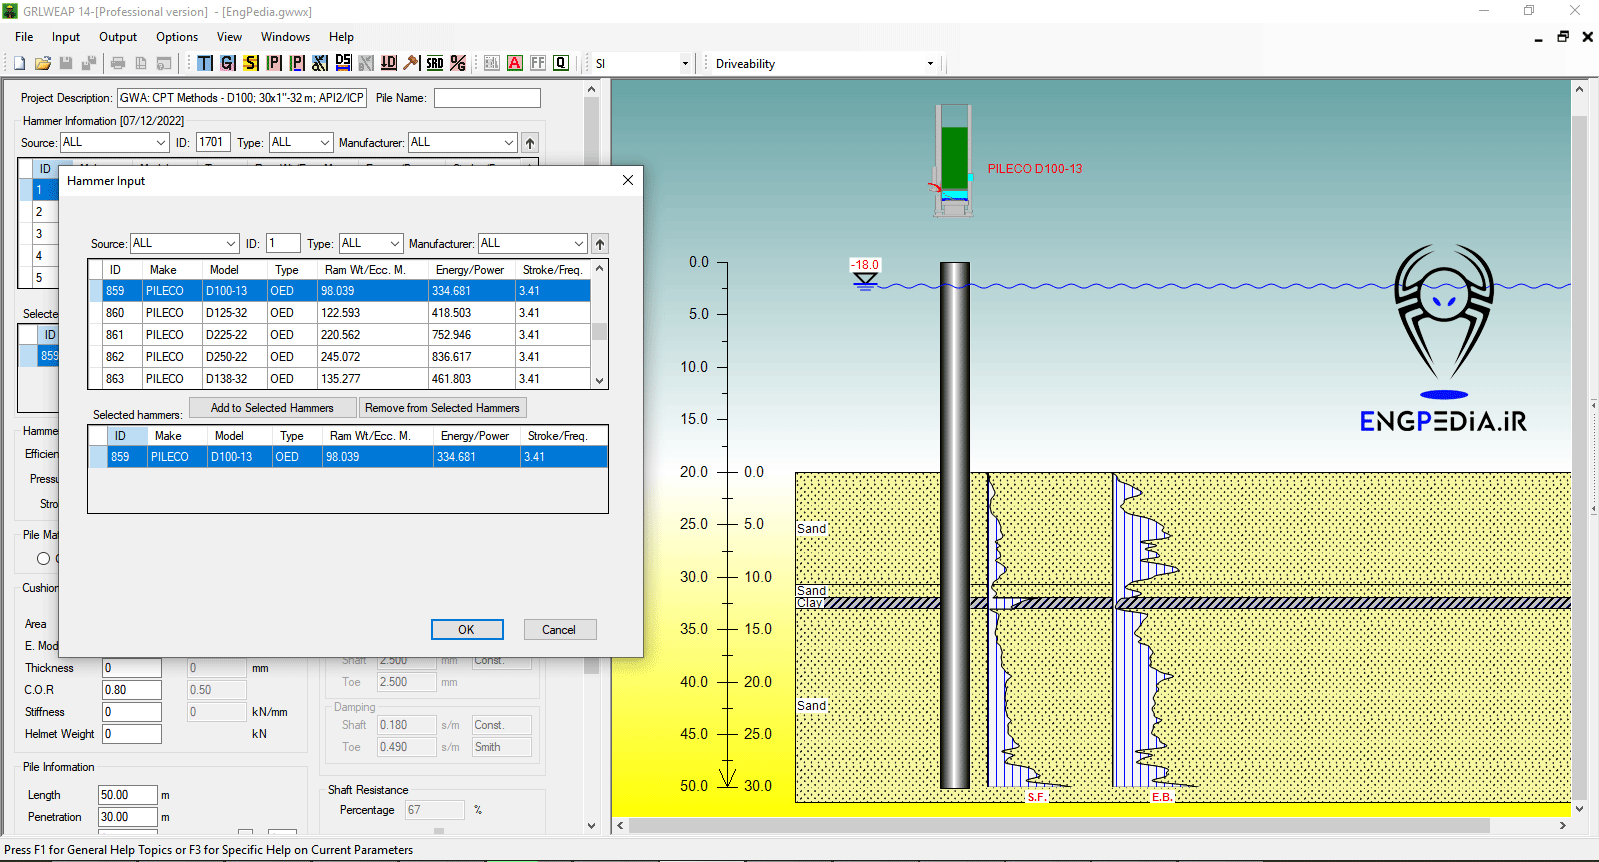Click the red A toolbar icon
This screenshot has height=862, width=1599.
click(x=515, y=63)
